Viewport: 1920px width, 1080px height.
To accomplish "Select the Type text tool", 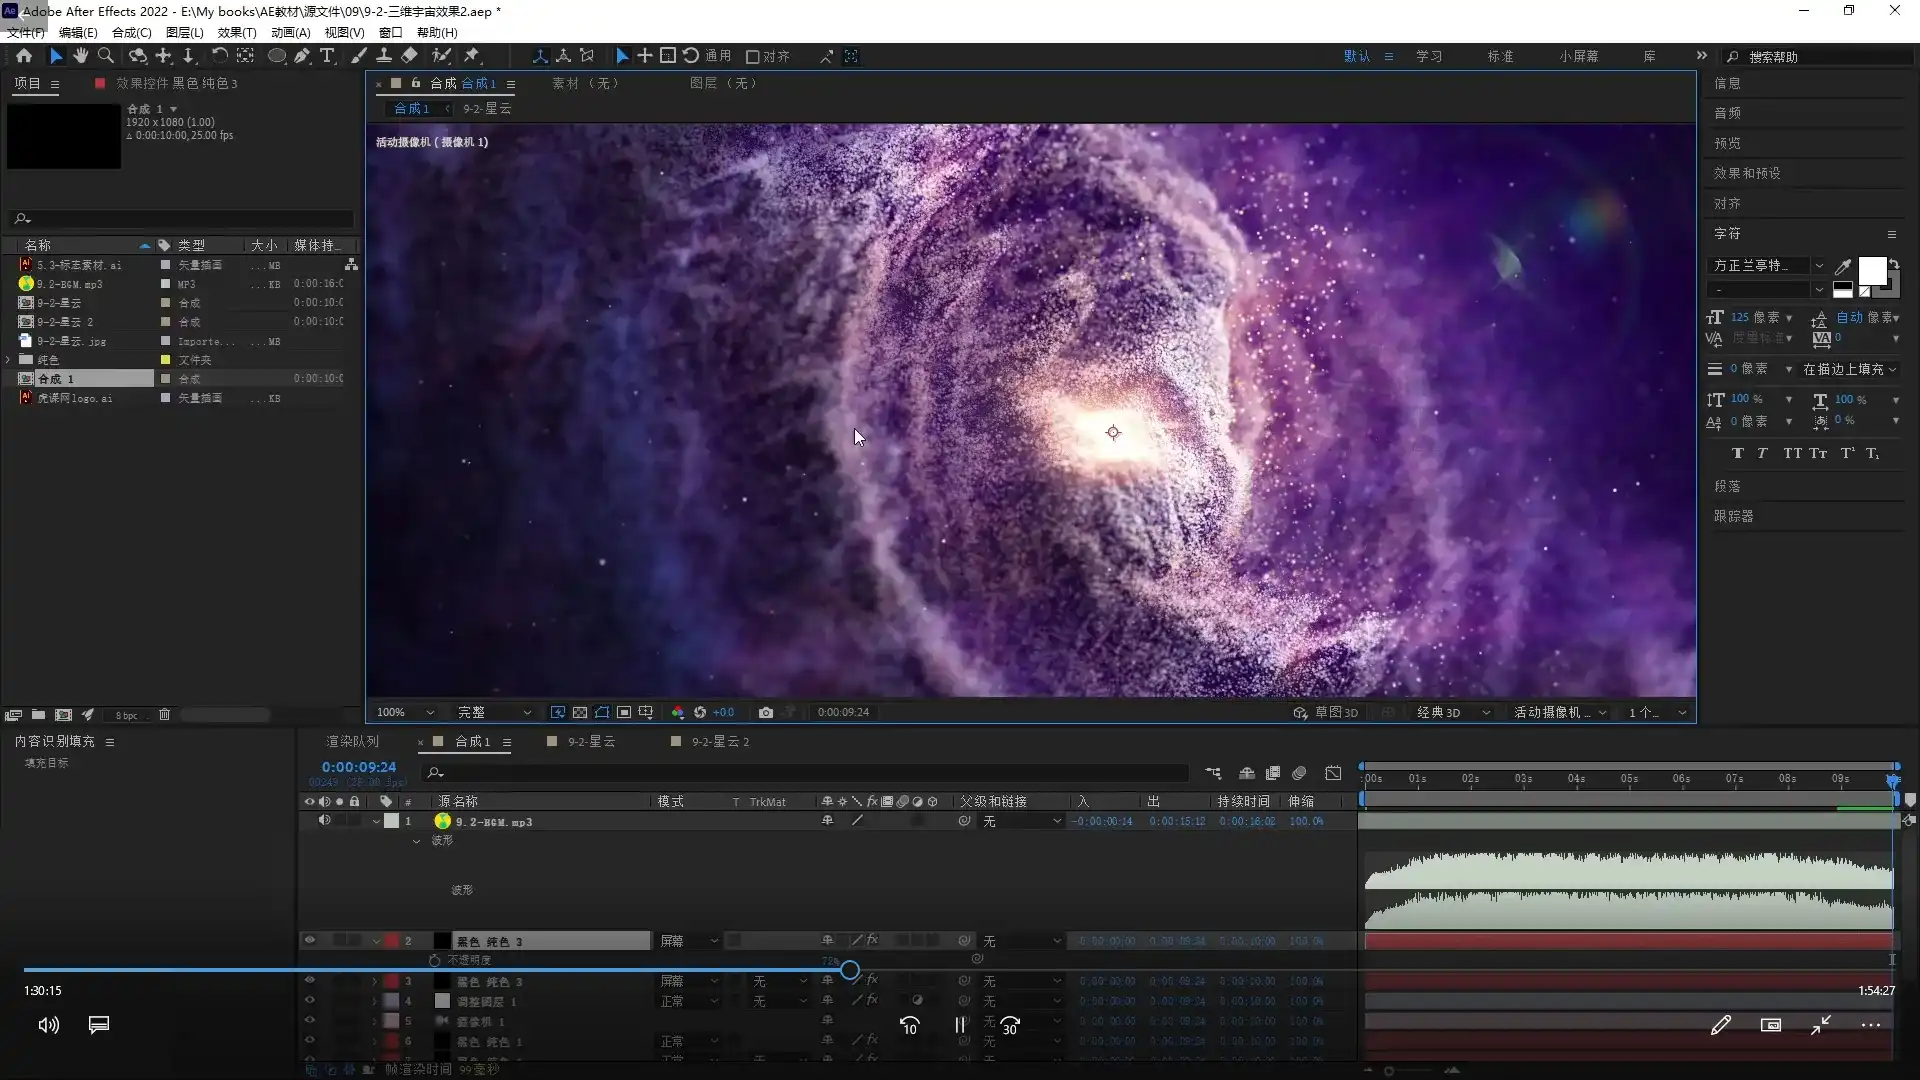I will pos(327,56).
